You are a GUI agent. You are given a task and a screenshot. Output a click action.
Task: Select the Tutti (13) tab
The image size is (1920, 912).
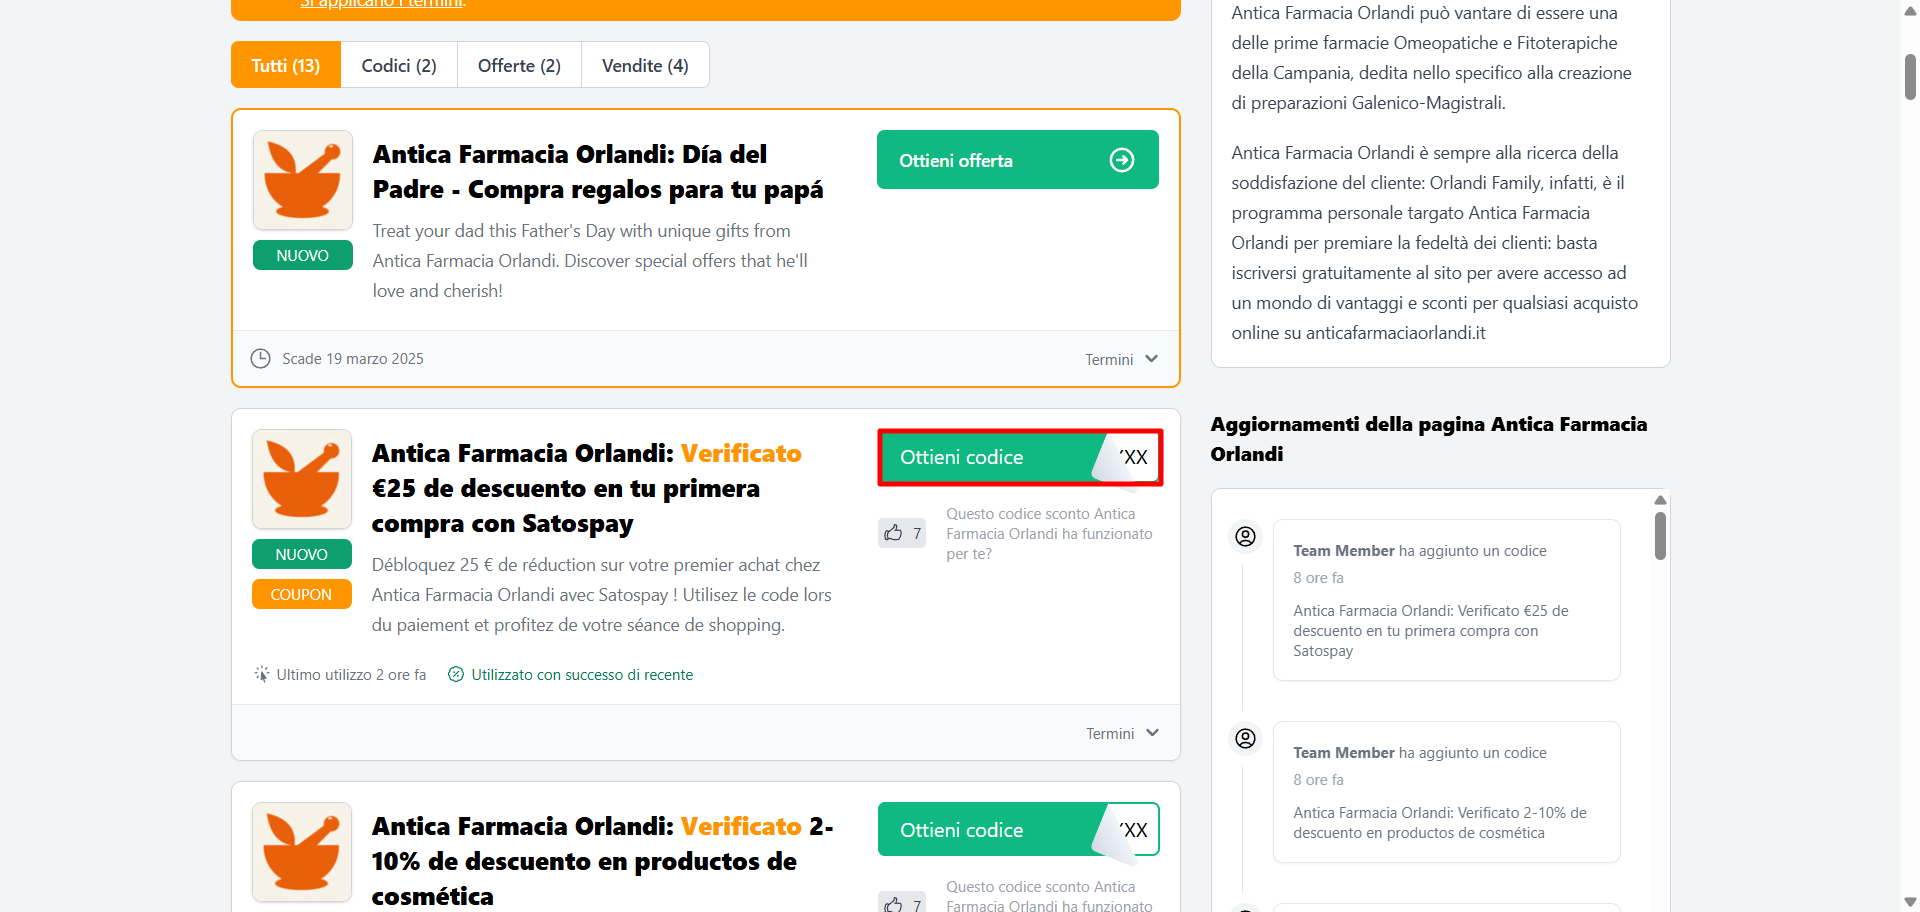pos(286,65)
